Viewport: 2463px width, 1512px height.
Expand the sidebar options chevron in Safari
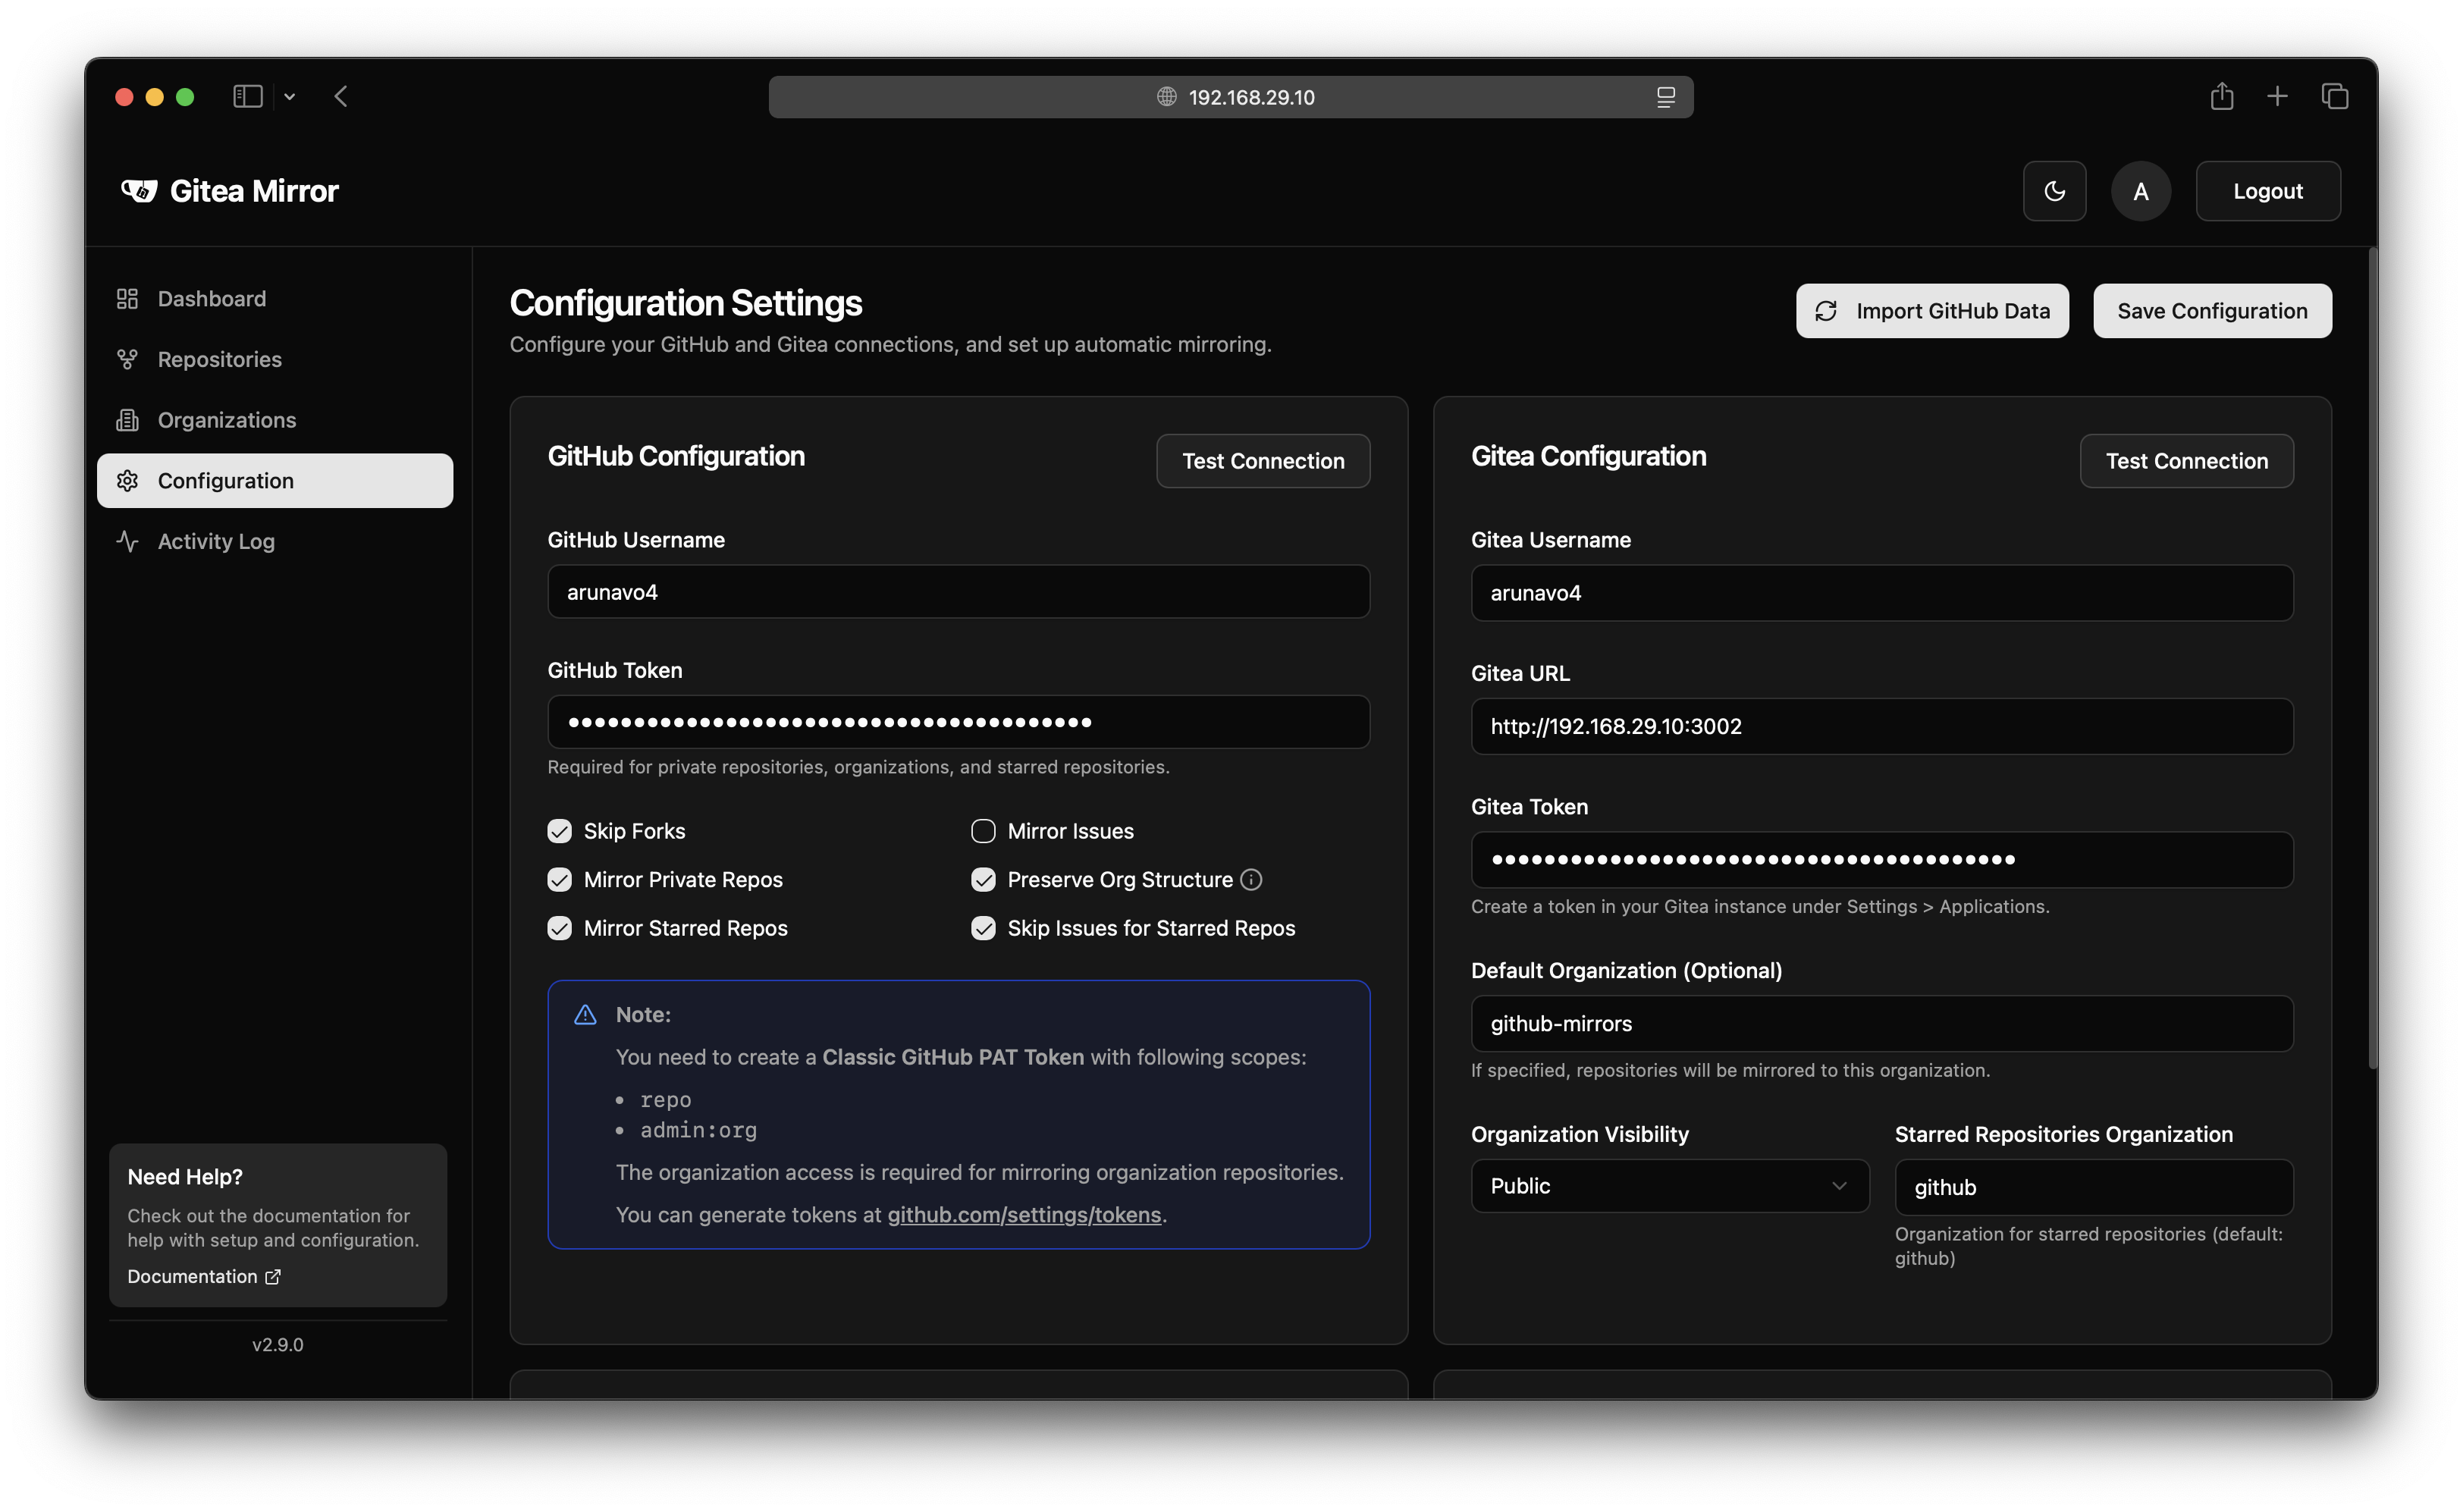pyautogui.click(x=290, y=97)
